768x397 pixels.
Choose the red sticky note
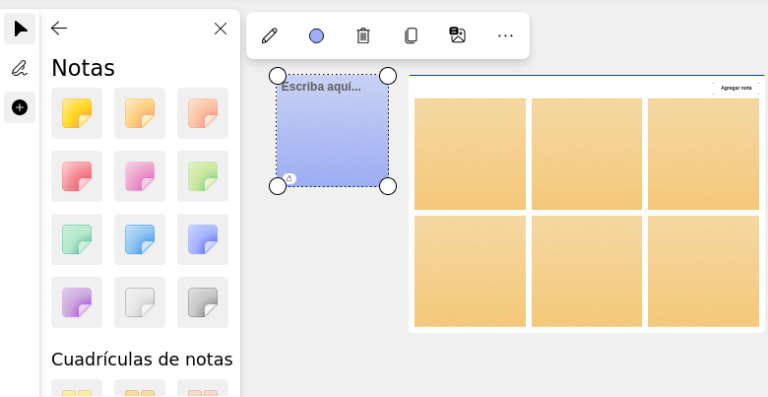coord(77,176)
